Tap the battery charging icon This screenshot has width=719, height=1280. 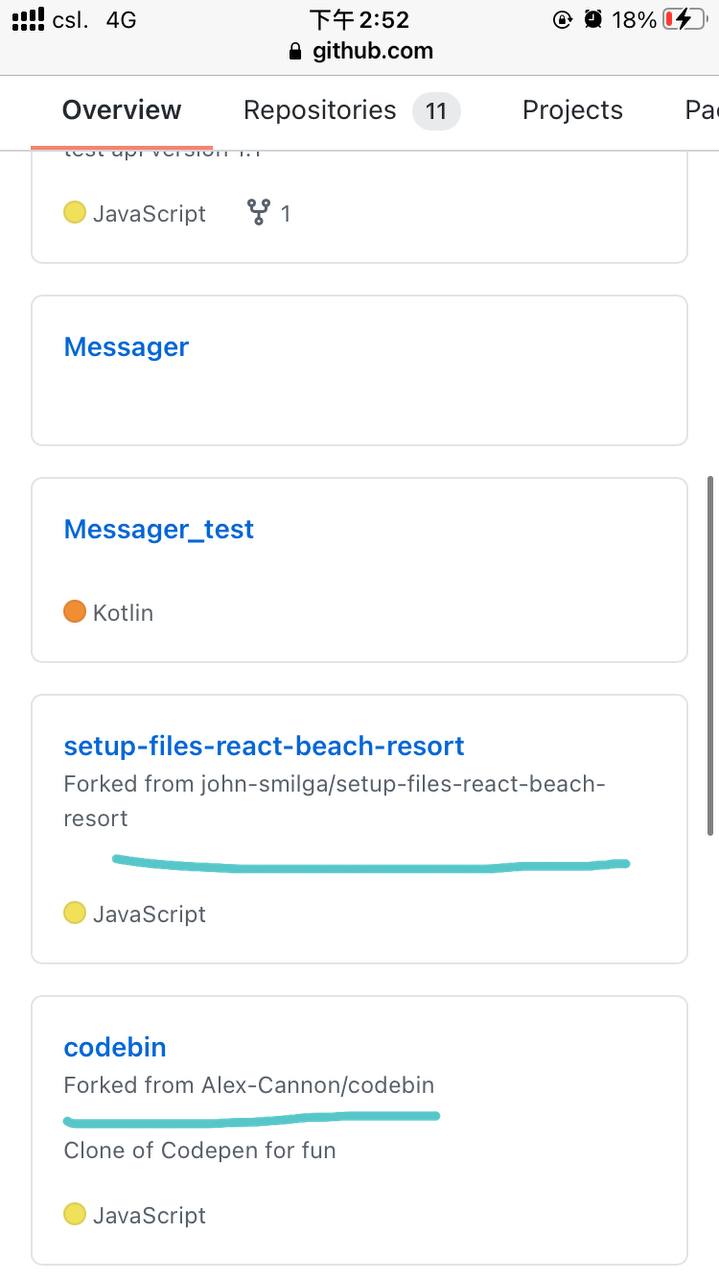pyautogui.click(x=683, y=19)
